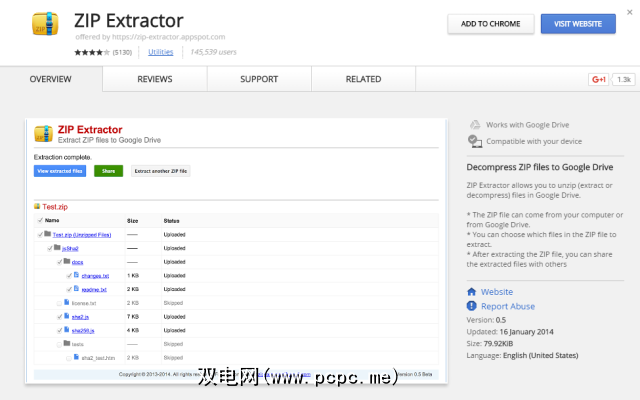Open the Related tab

[x=363, y=79]
